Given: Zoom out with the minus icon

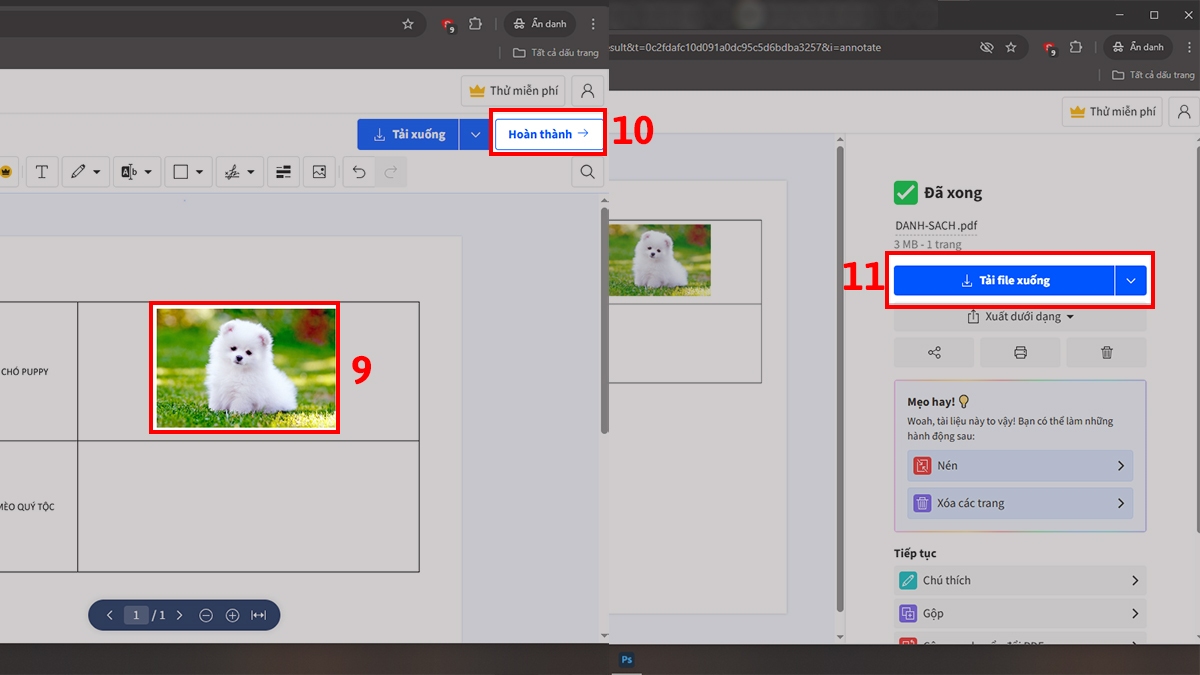Looking at the screenshot, I should pos(206,615).
